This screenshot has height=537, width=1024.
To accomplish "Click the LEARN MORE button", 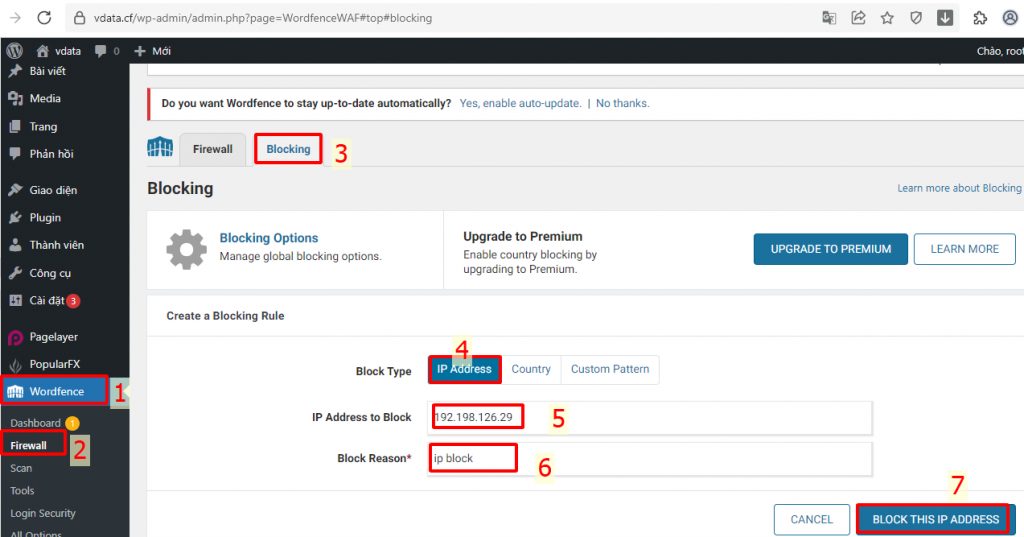I will [x=965, y=249].
